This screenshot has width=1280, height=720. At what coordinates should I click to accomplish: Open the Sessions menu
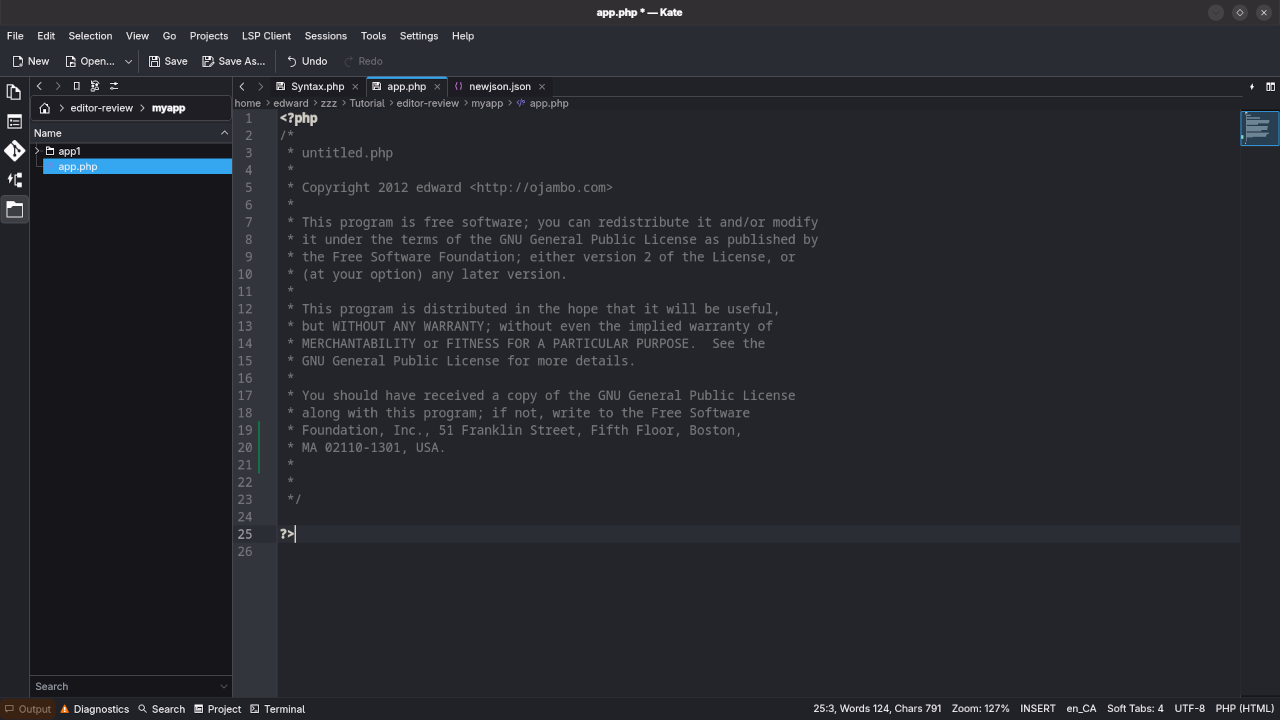point(325,36)
